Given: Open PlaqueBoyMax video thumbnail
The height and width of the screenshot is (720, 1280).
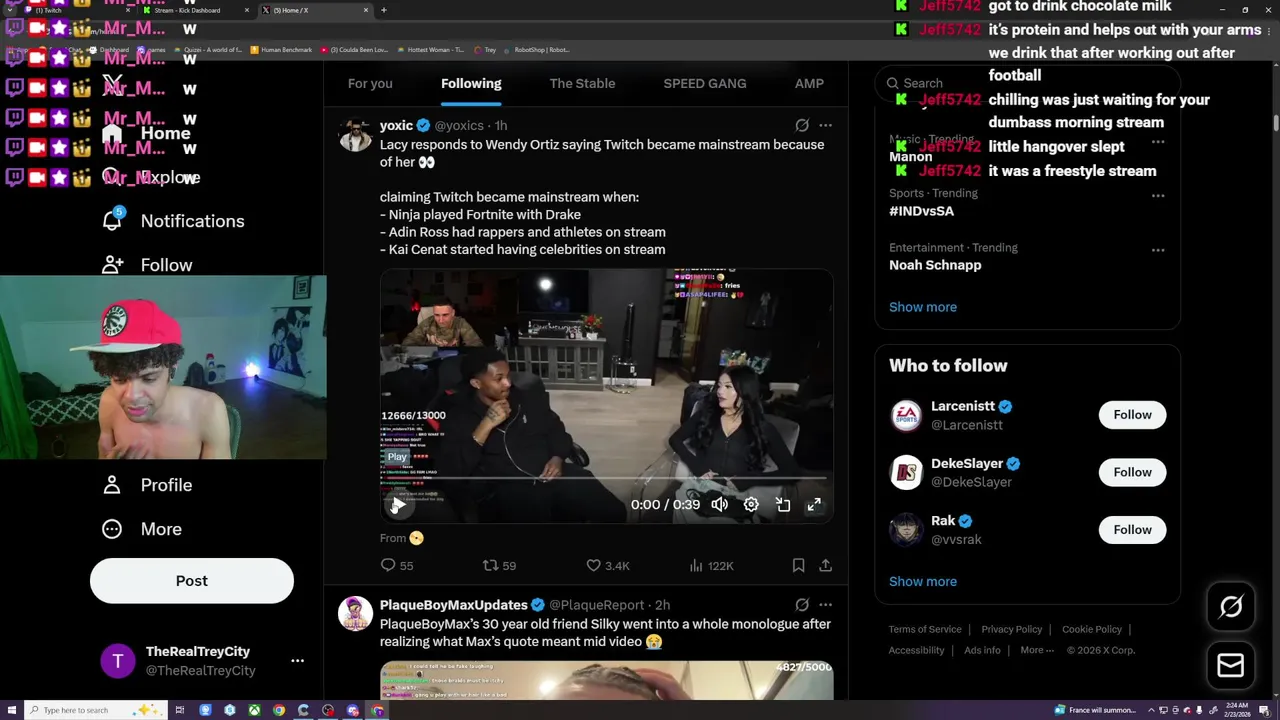Looking at the screenshot, I should [x=606, y=680].
